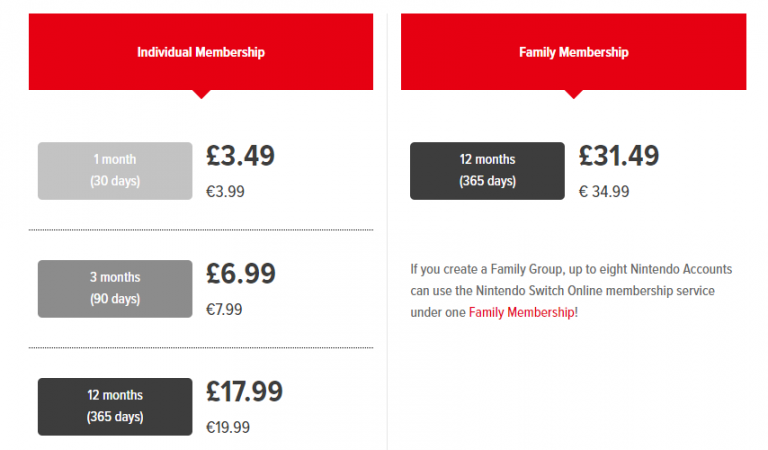Screen dimensions: 768x450
Task: Click the £3.49 price
Action: [240, 156]
